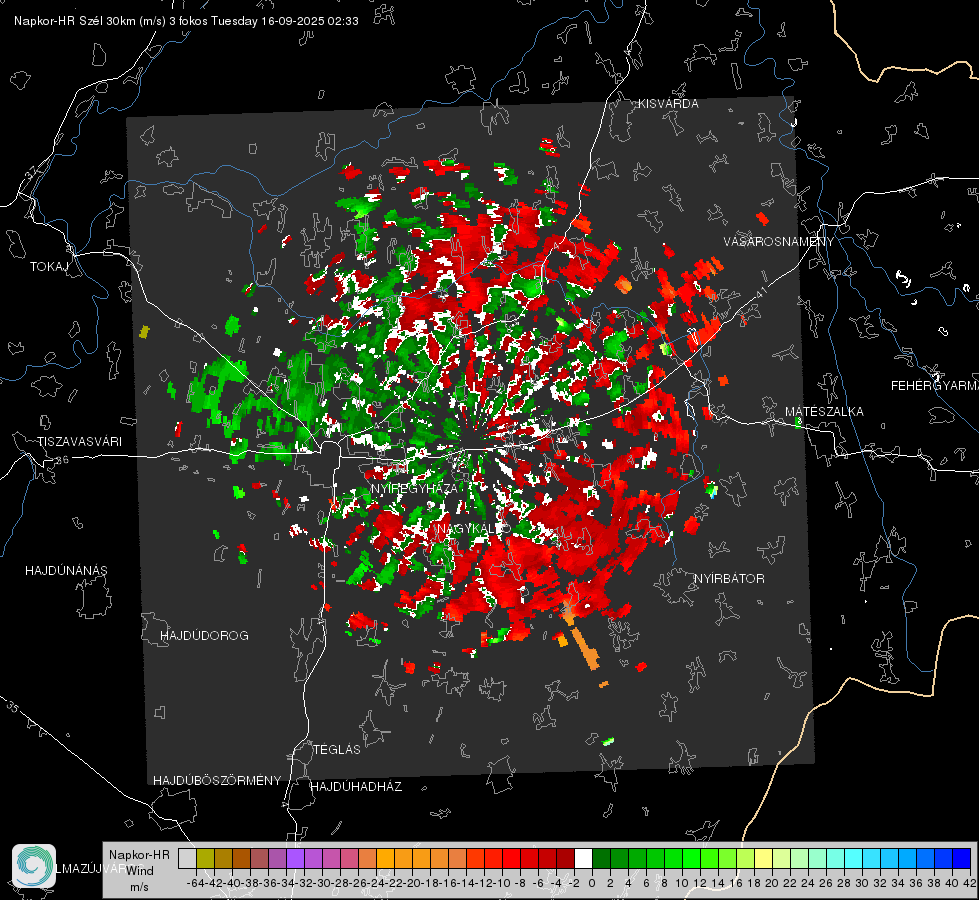Select the NAGYKÁLLÓ town label
This screenshot has width=979, height=900.
(x=474, y=529)
